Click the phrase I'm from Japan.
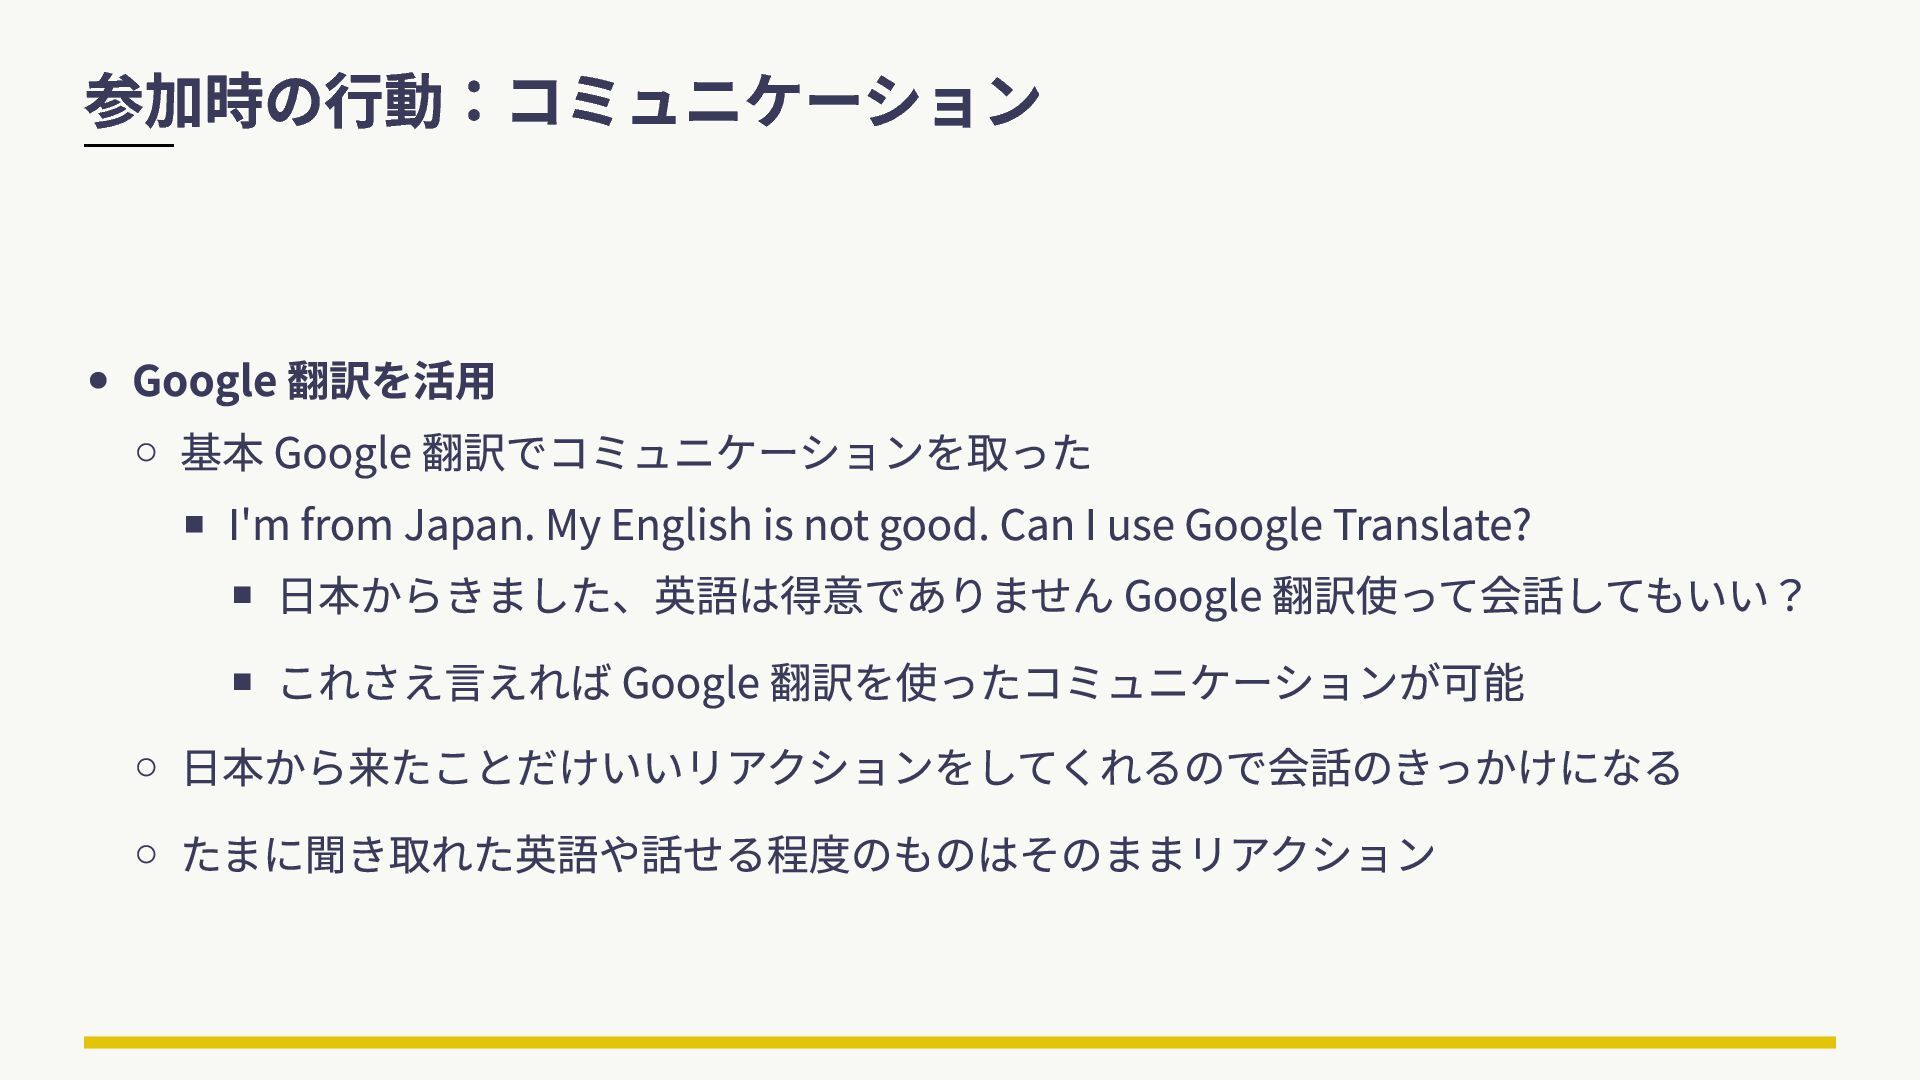This screenshot has width=1920, height=1080. tap(381, 524)
